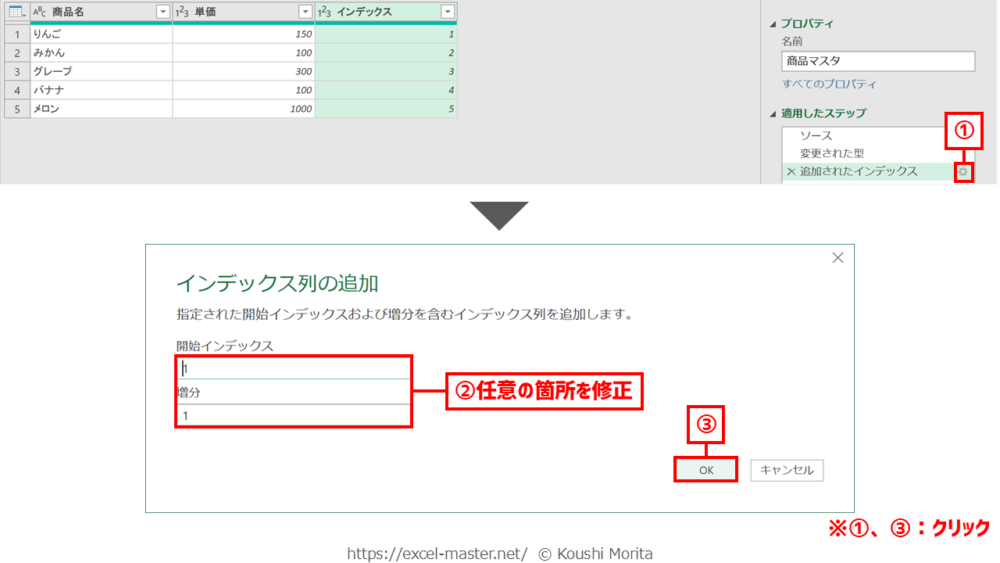Click the 増分 input field
The height and width of the screenshot is (563, 1000).
293,415
